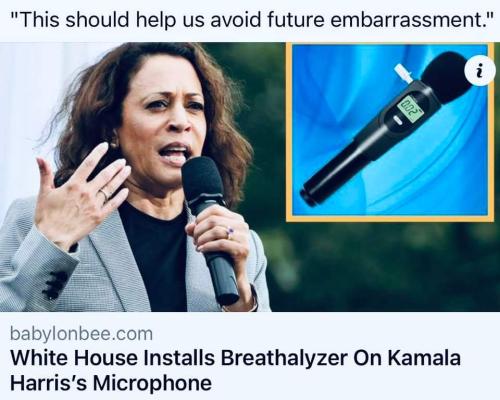Open the White House Installs Breathalyzer headline

[x=235, y=370]
